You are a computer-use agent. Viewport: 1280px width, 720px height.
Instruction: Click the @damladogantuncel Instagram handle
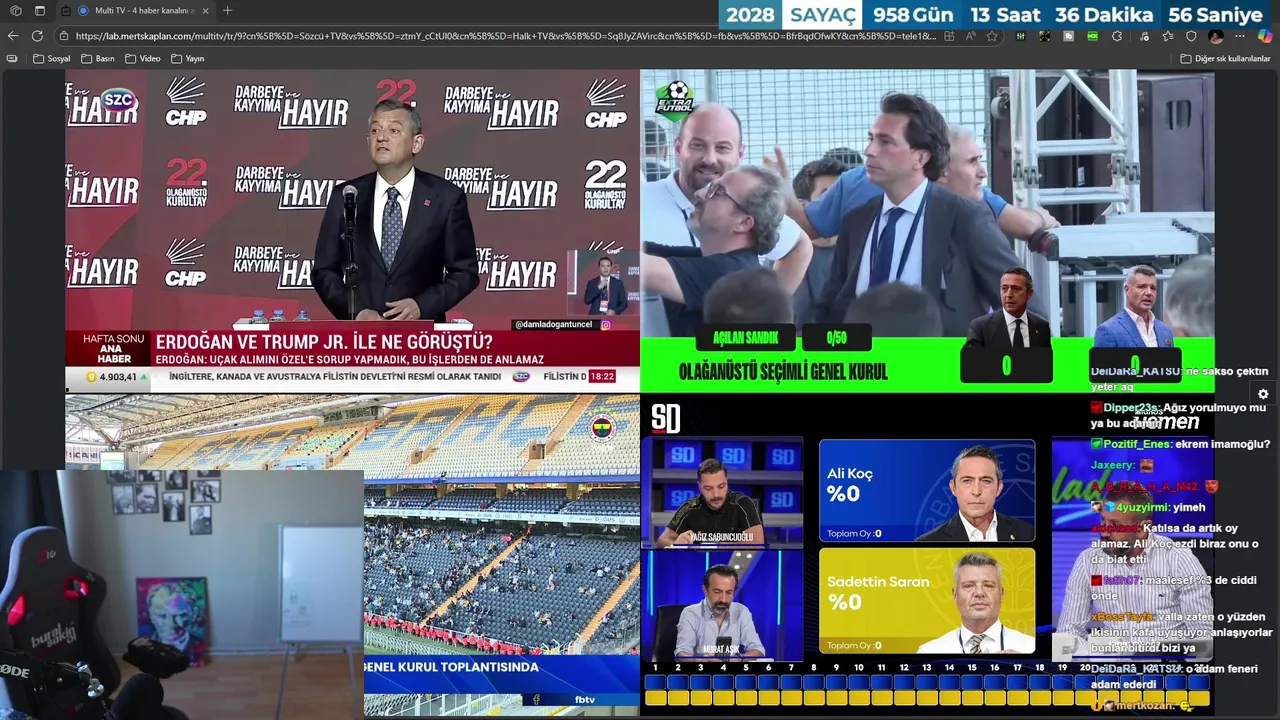554,325
